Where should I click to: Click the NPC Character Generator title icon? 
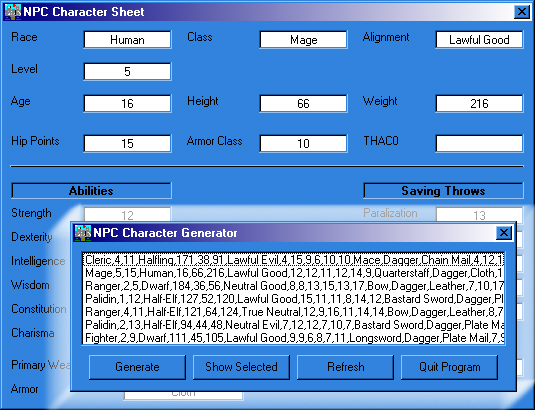[83, 233]
